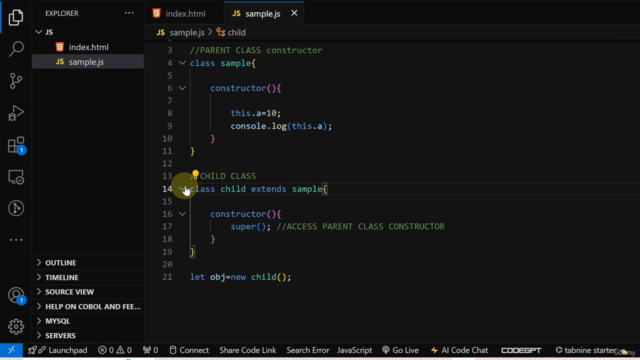Place cursor in 'let obj=new child();' line
The height and width of the screenshot is (360, 640).
tap(240, 277)
